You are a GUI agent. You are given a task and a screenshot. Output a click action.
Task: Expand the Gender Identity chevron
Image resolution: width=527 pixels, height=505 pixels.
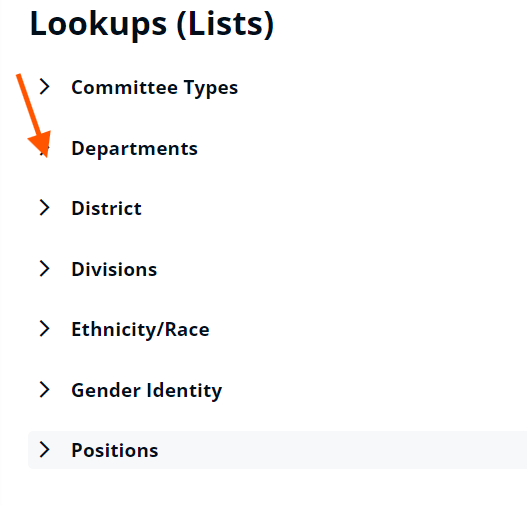(44, 389)
